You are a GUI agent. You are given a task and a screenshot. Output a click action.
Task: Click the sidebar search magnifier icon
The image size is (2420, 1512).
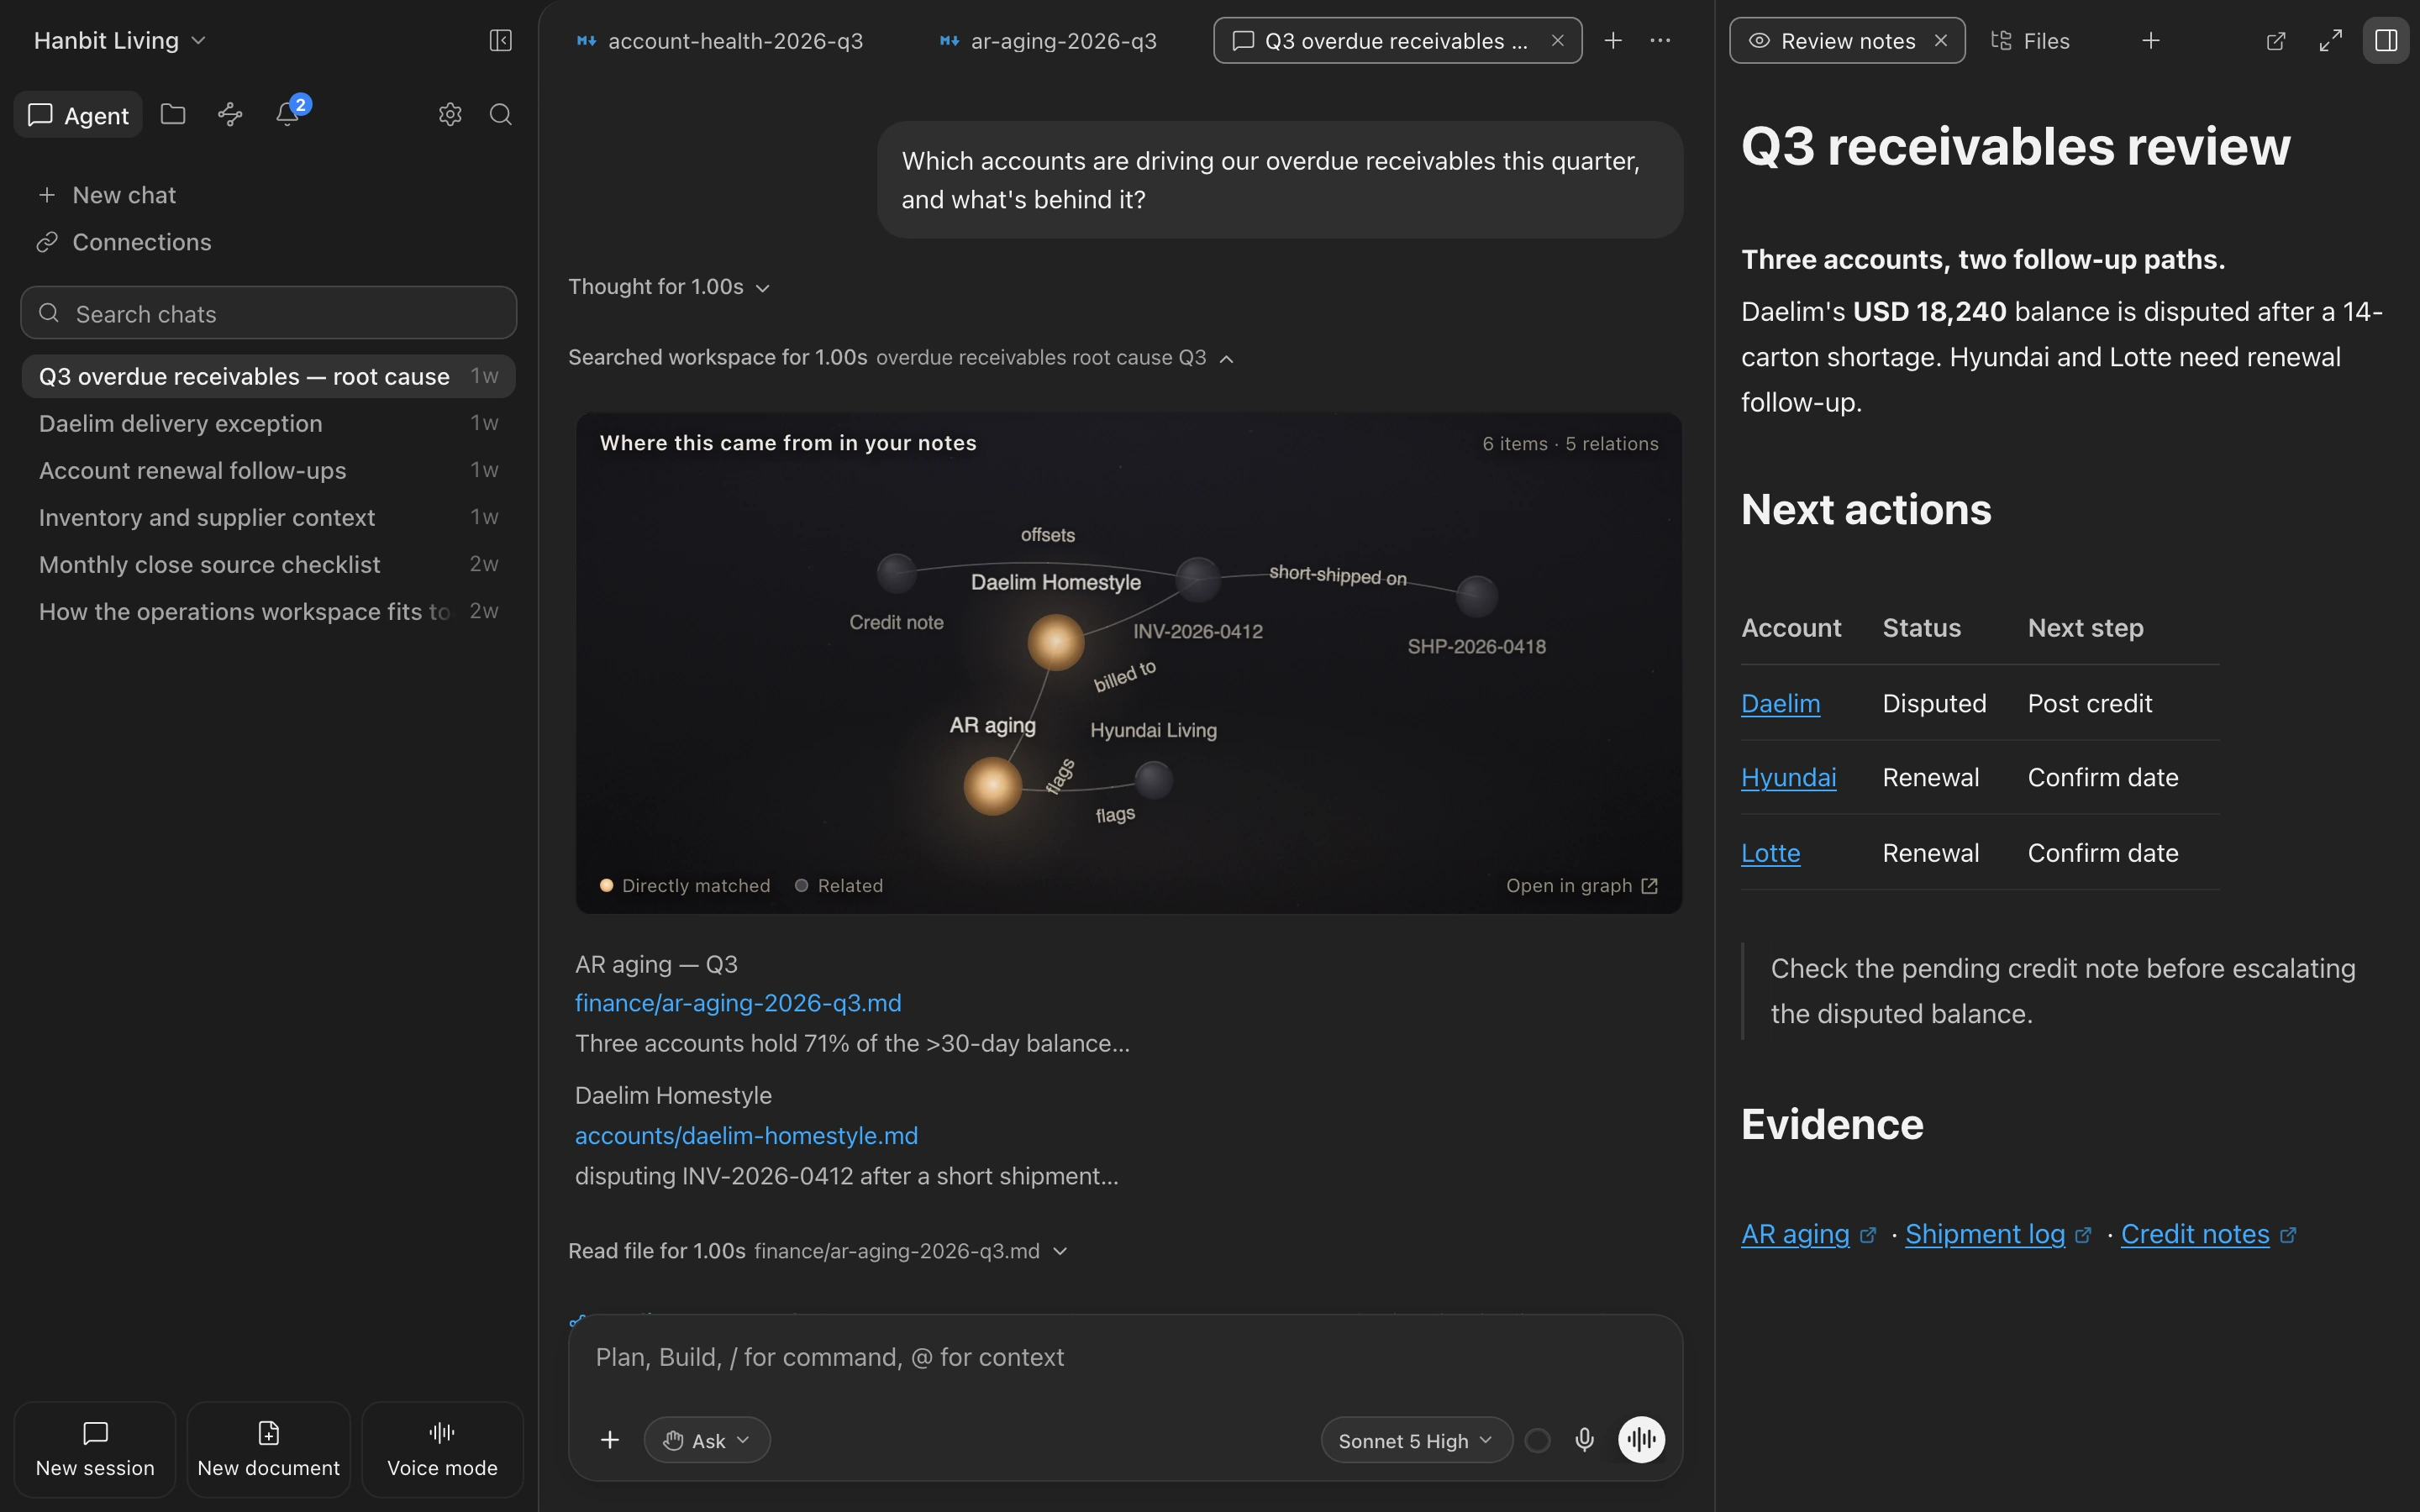click(x=500, y=114)
